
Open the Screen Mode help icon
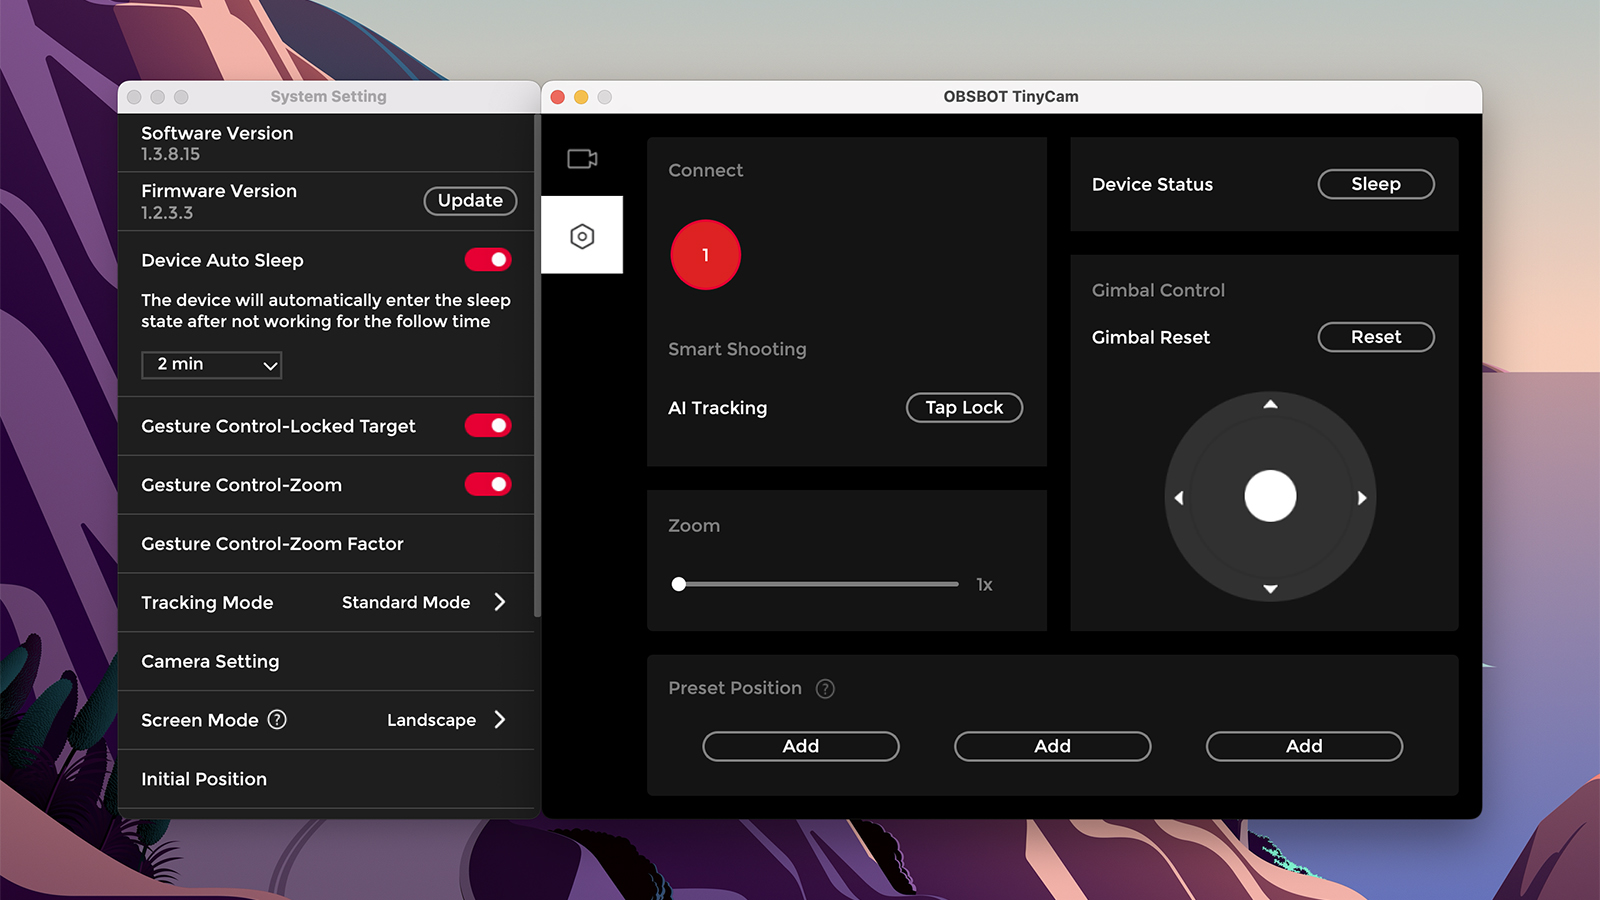[x=277, y=719]
